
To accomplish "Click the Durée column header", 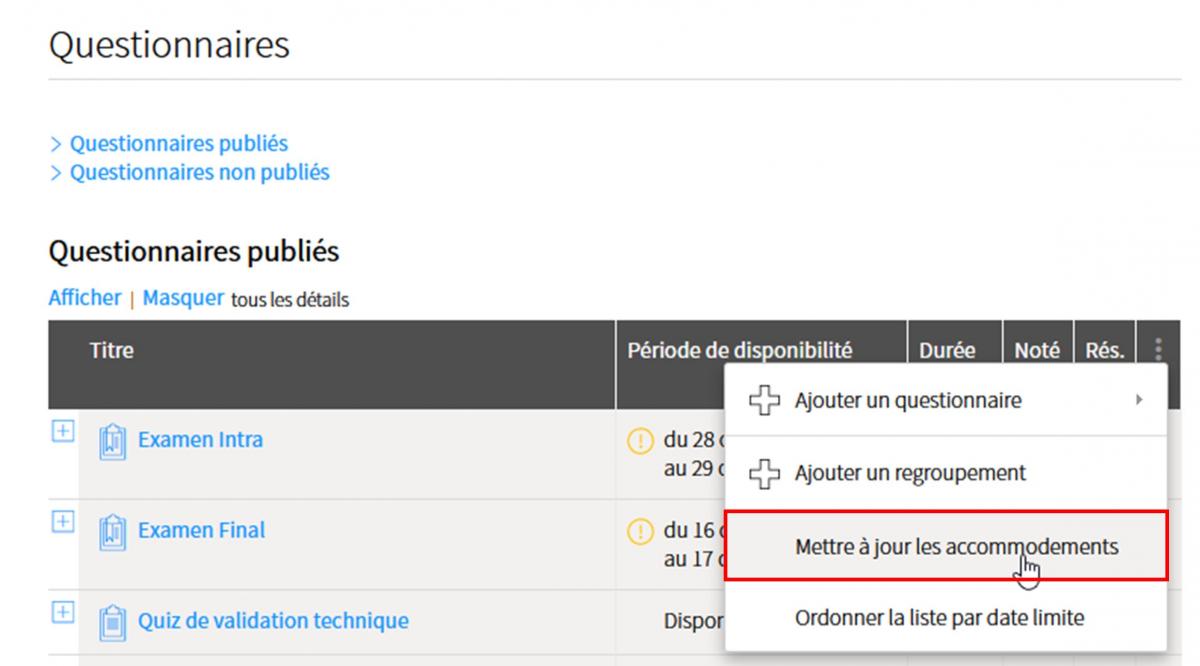I will click(947, 351).
